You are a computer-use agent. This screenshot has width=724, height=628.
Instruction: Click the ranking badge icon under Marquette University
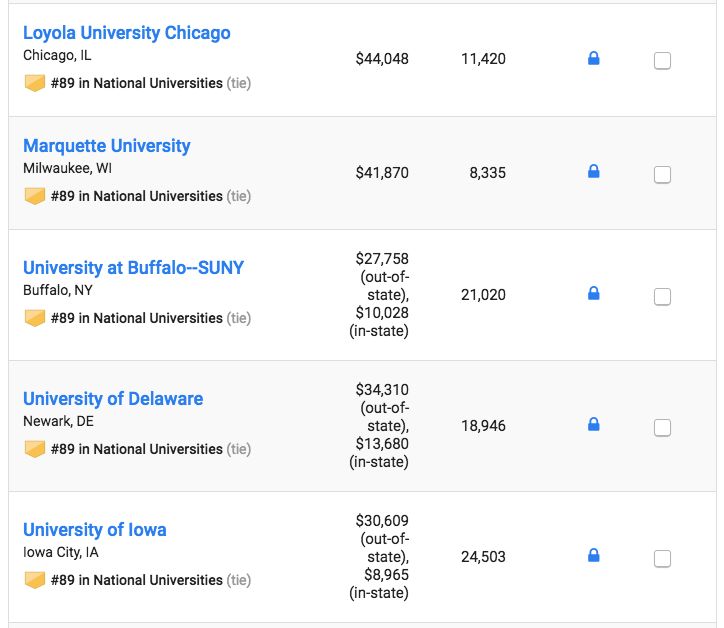(x=35, y=196)
